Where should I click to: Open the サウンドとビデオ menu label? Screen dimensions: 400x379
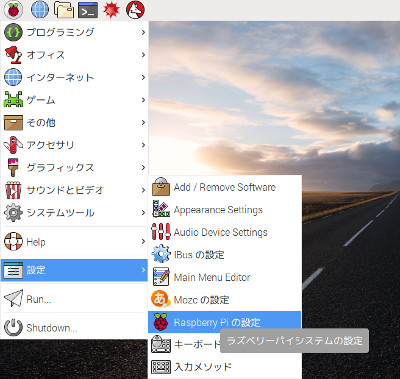pyautogui.click(x=65, y=190)
